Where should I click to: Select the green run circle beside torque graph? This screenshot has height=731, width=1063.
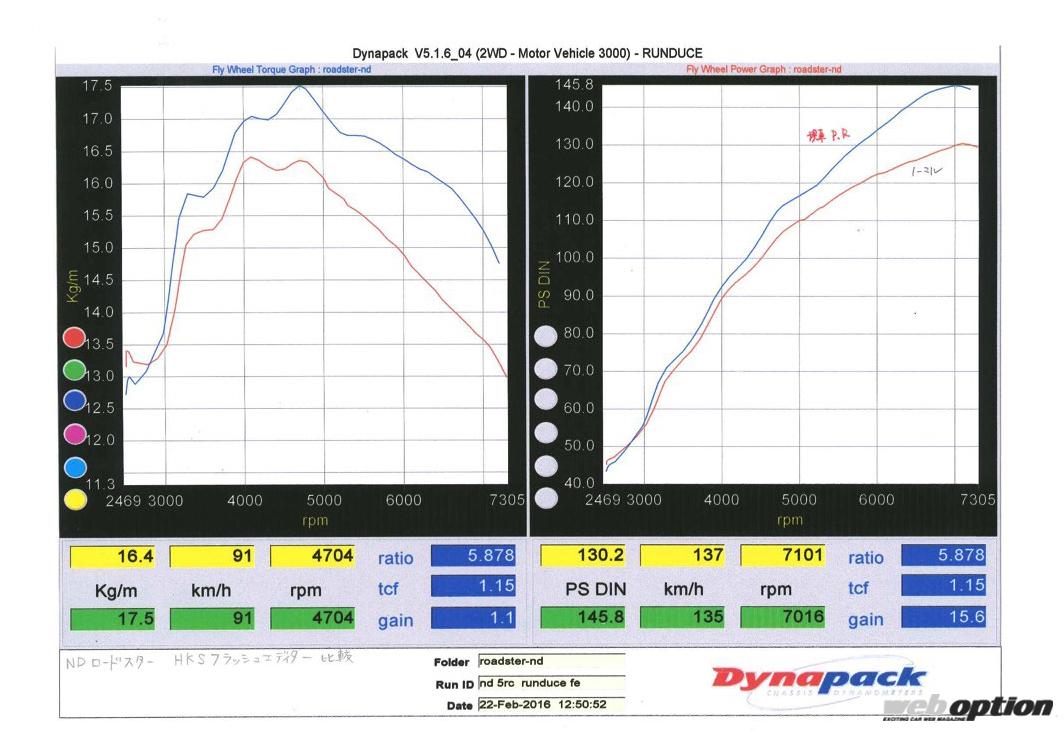pos(74,371)
